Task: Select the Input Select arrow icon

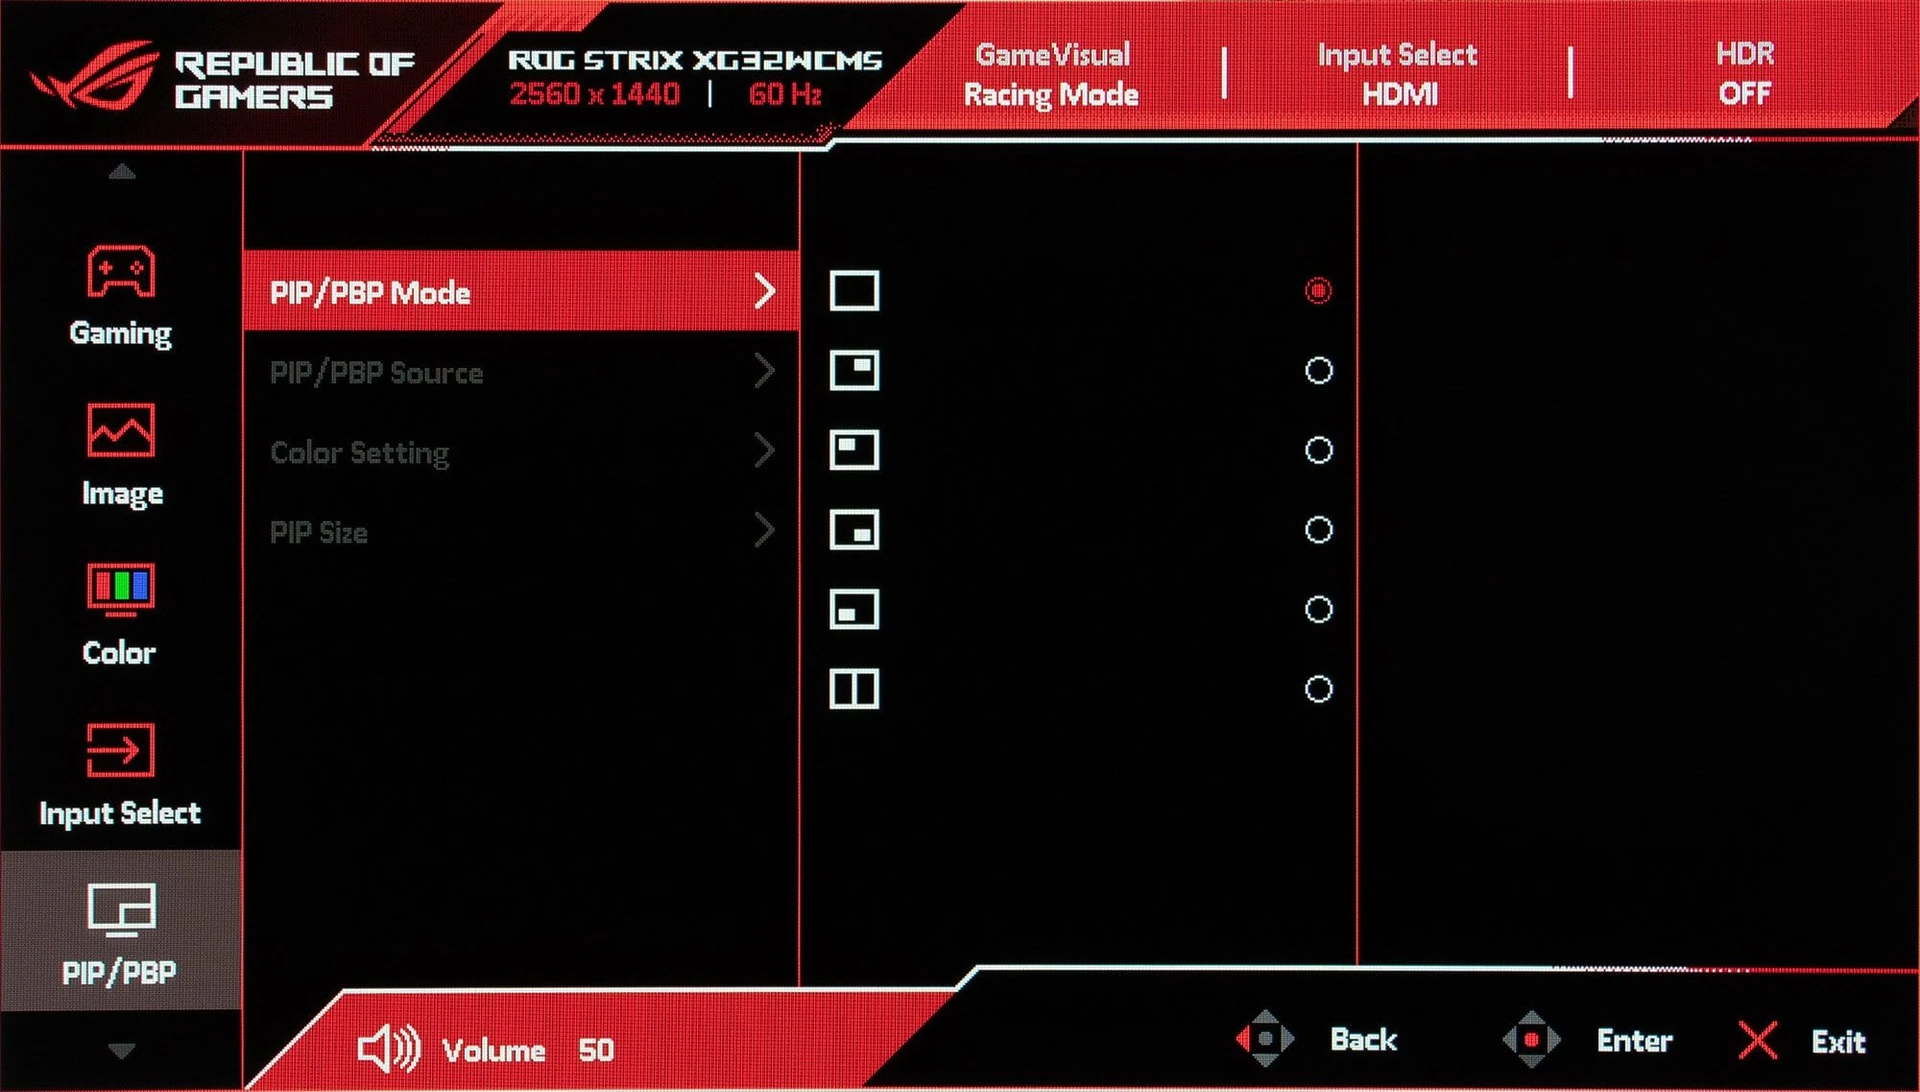Action: 121,749
